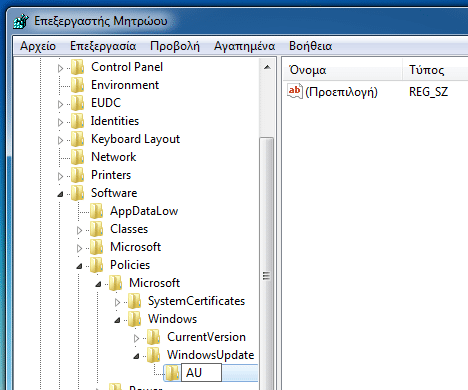Click the Environment folder icon

[x=78, y=85]
